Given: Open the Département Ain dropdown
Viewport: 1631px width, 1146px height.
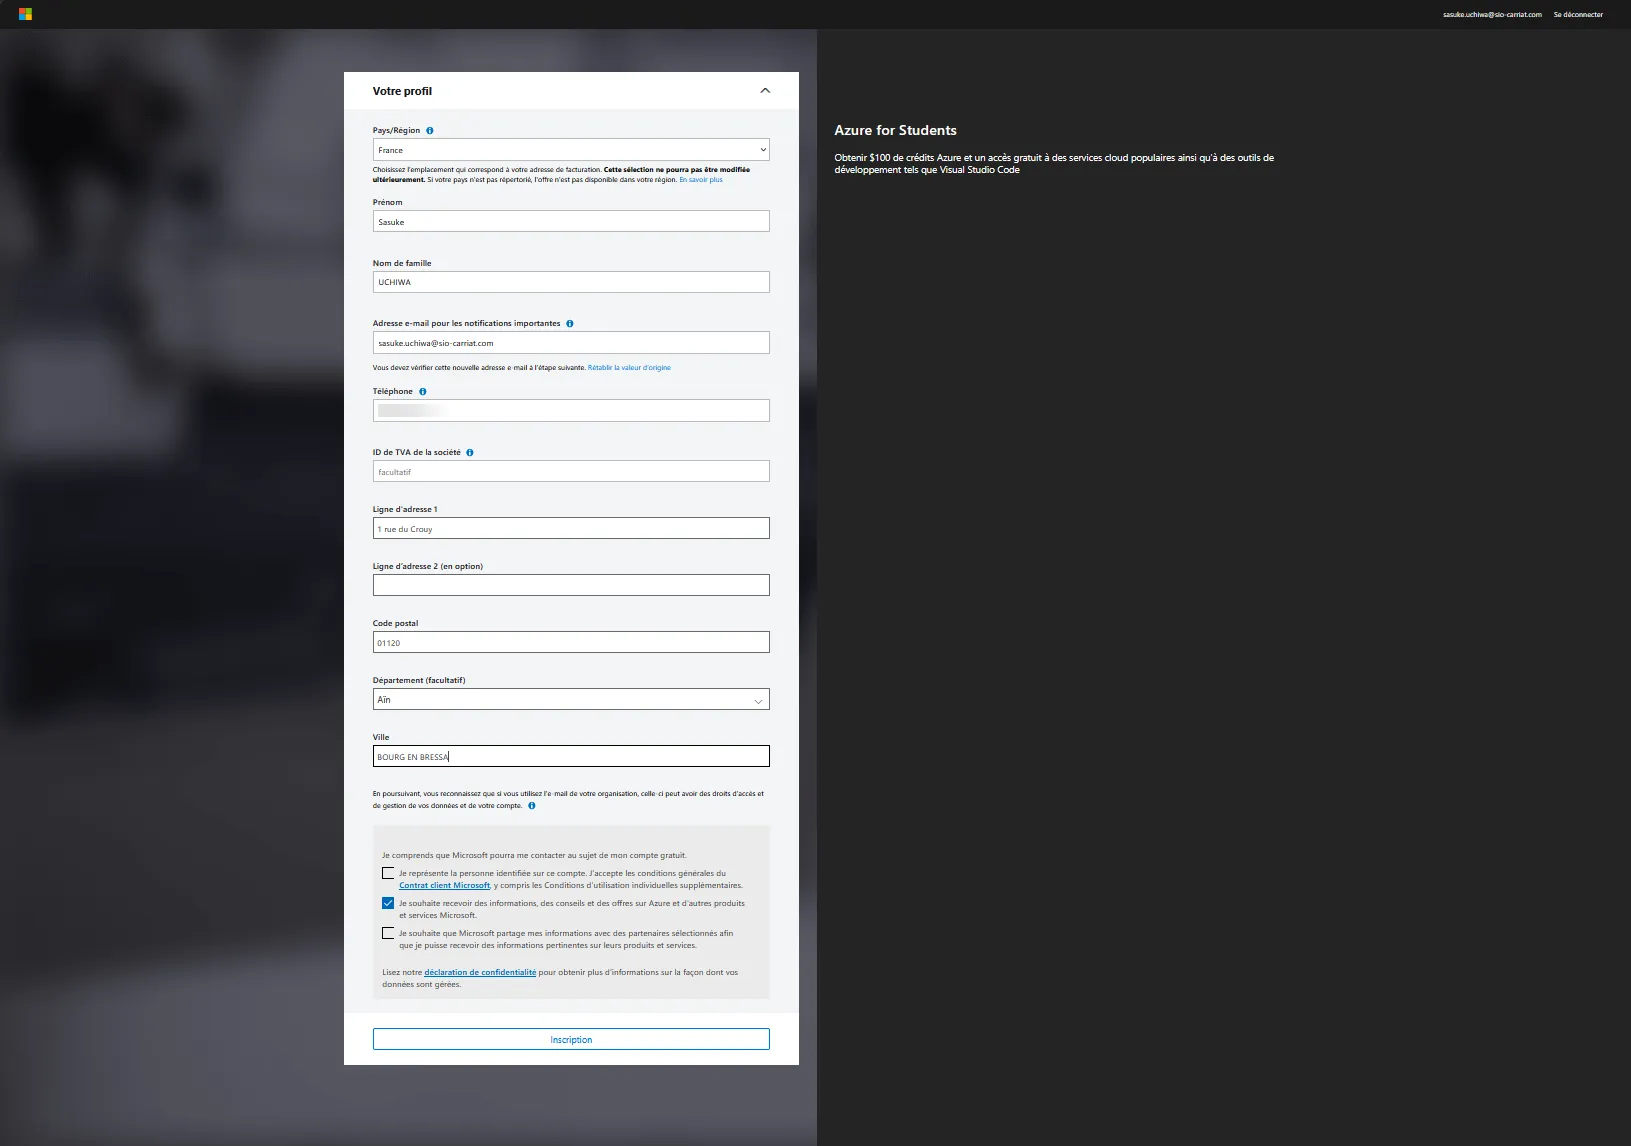Looking at the screenshot, I should pos(571,700).
